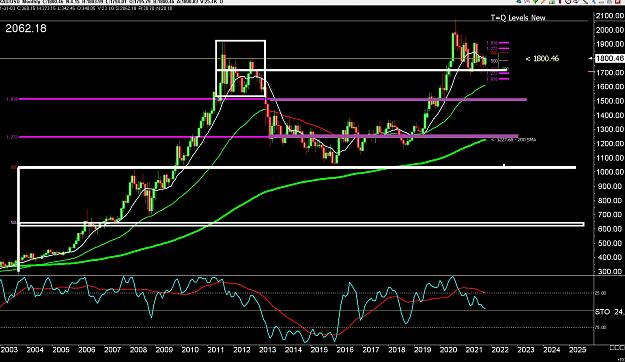Click the 200 SMA 1227.68 annotation
The width and height of the screenshot is (625, 362).
(513, 140)
